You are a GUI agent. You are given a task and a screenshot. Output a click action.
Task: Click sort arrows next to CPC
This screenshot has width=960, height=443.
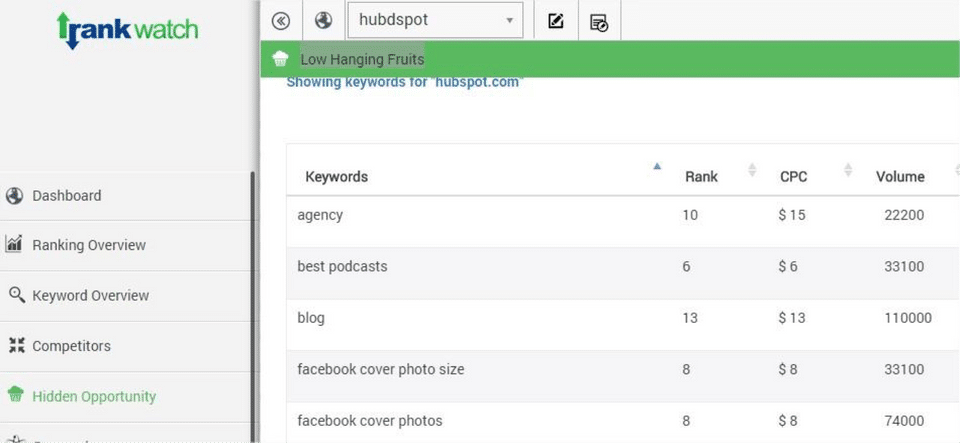pos(848,170)
